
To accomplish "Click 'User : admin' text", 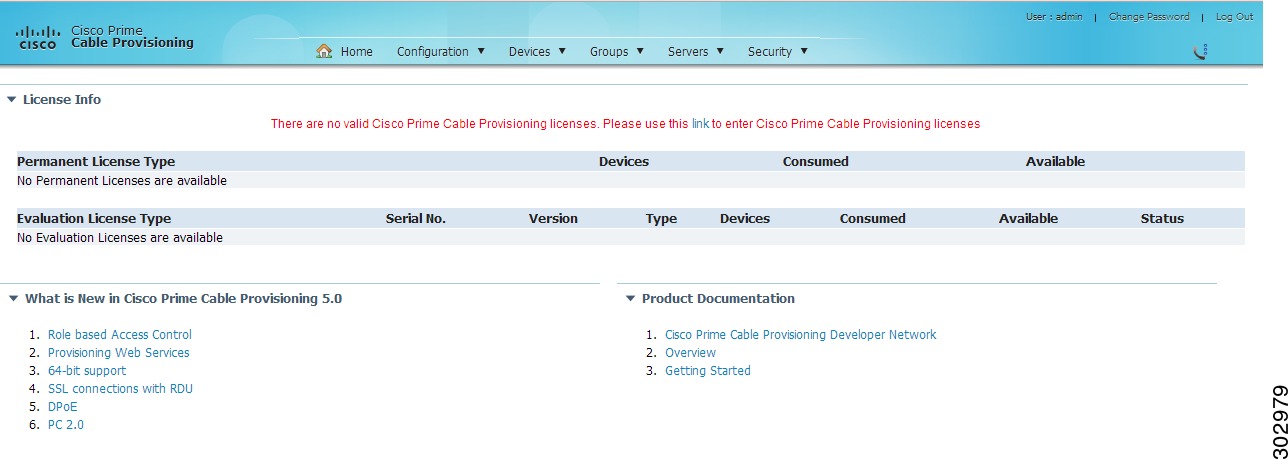I will click(x=1054, y=17).
